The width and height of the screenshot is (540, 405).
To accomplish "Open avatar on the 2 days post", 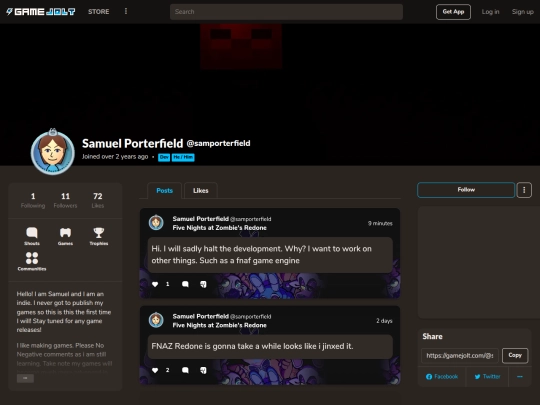I will (156, 320).
